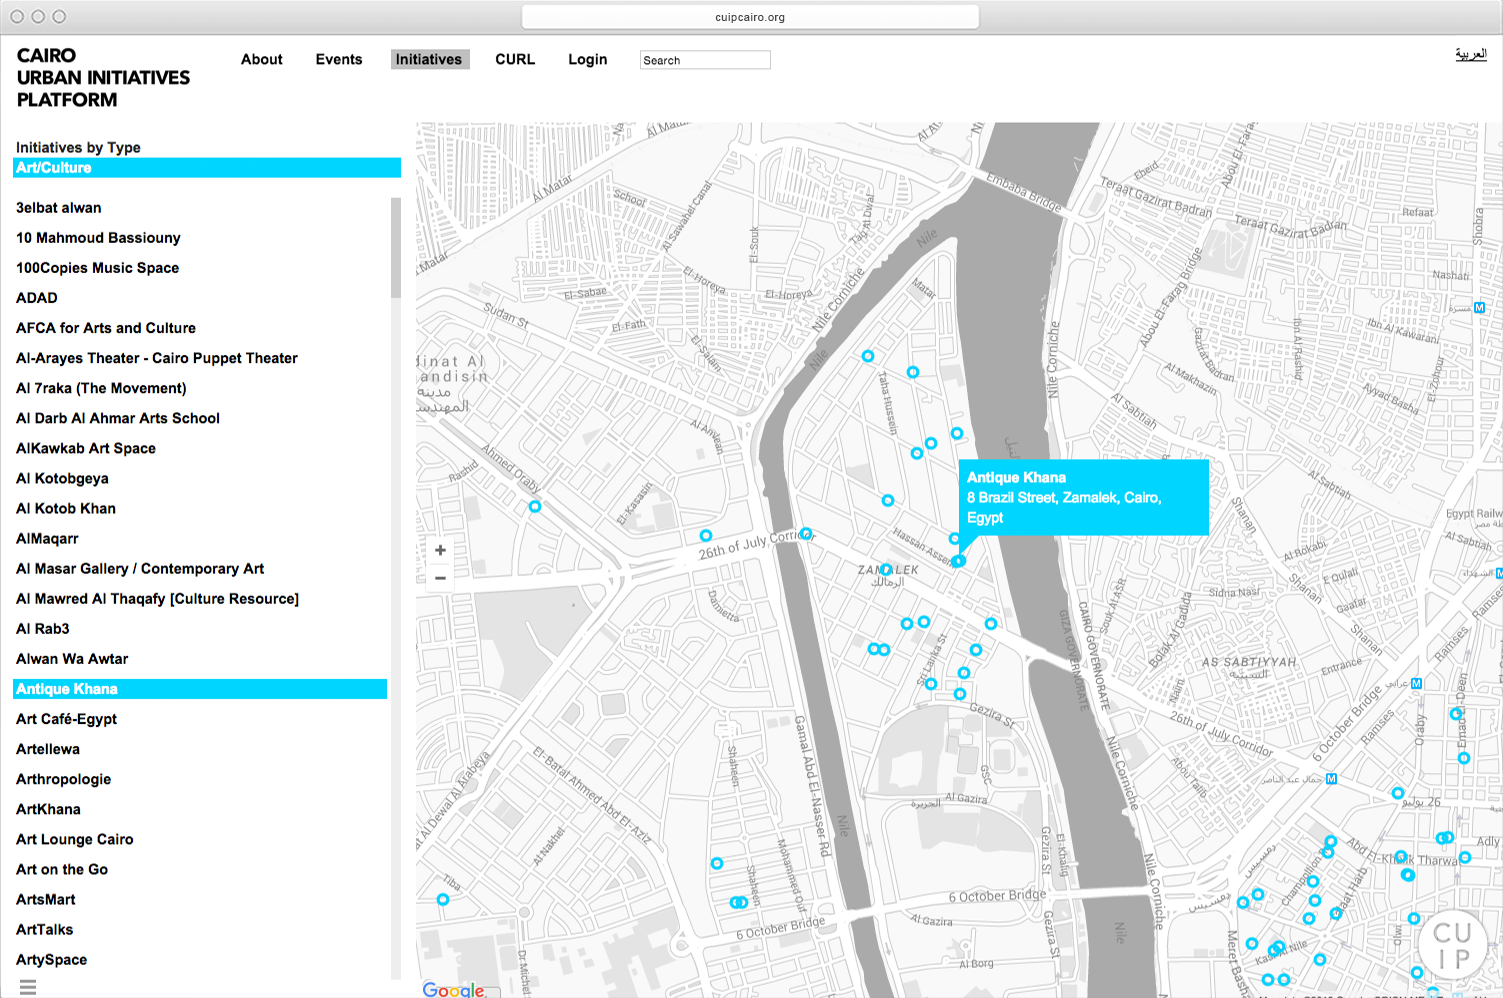Open Al Darb Al Ahmar Arts School

[x=118, y=418]
